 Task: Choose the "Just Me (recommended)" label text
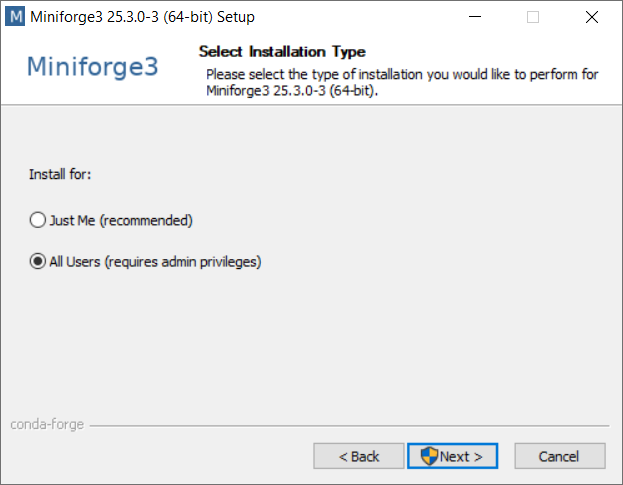[x=121, y=220]
